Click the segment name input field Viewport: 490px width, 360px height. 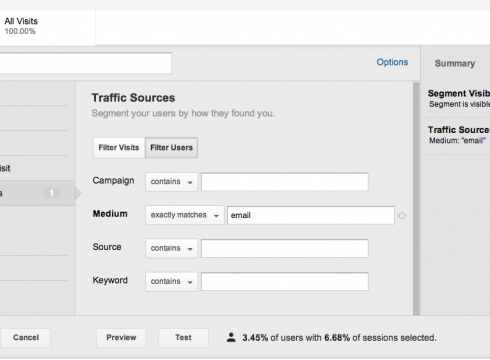86,63
